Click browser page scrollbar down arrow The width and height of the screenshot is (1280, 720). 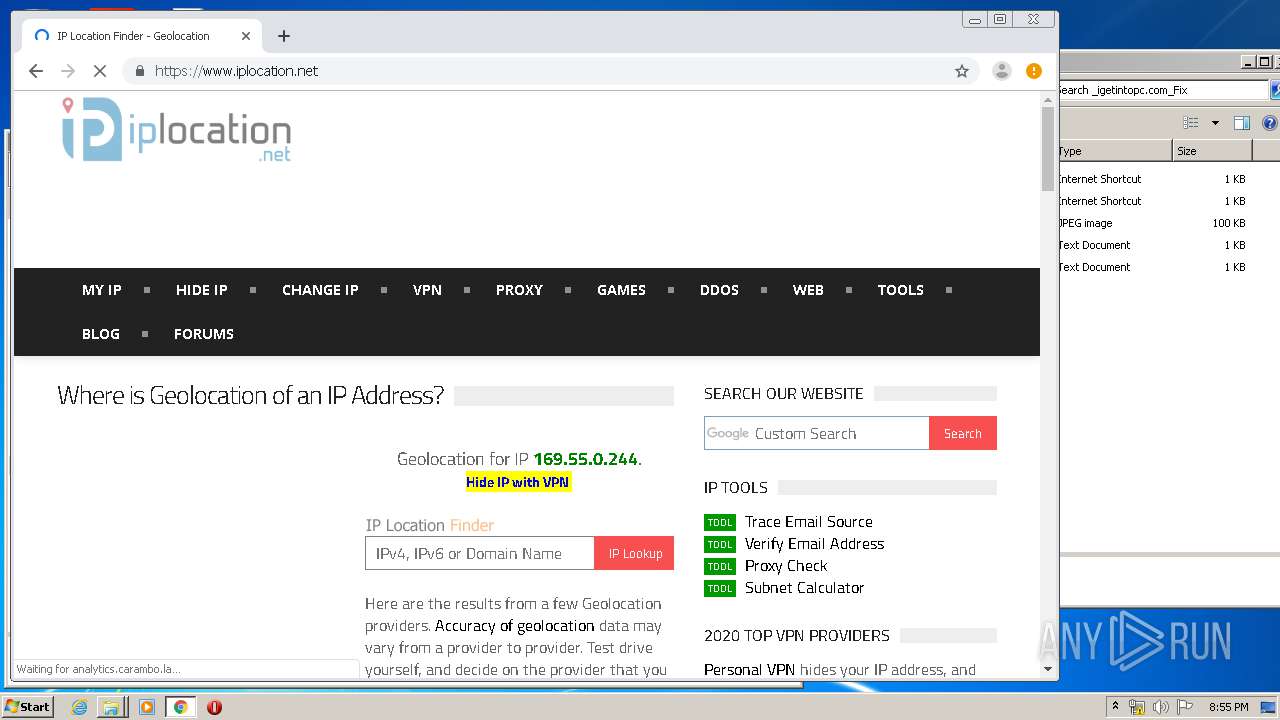tap(1048, 669)
